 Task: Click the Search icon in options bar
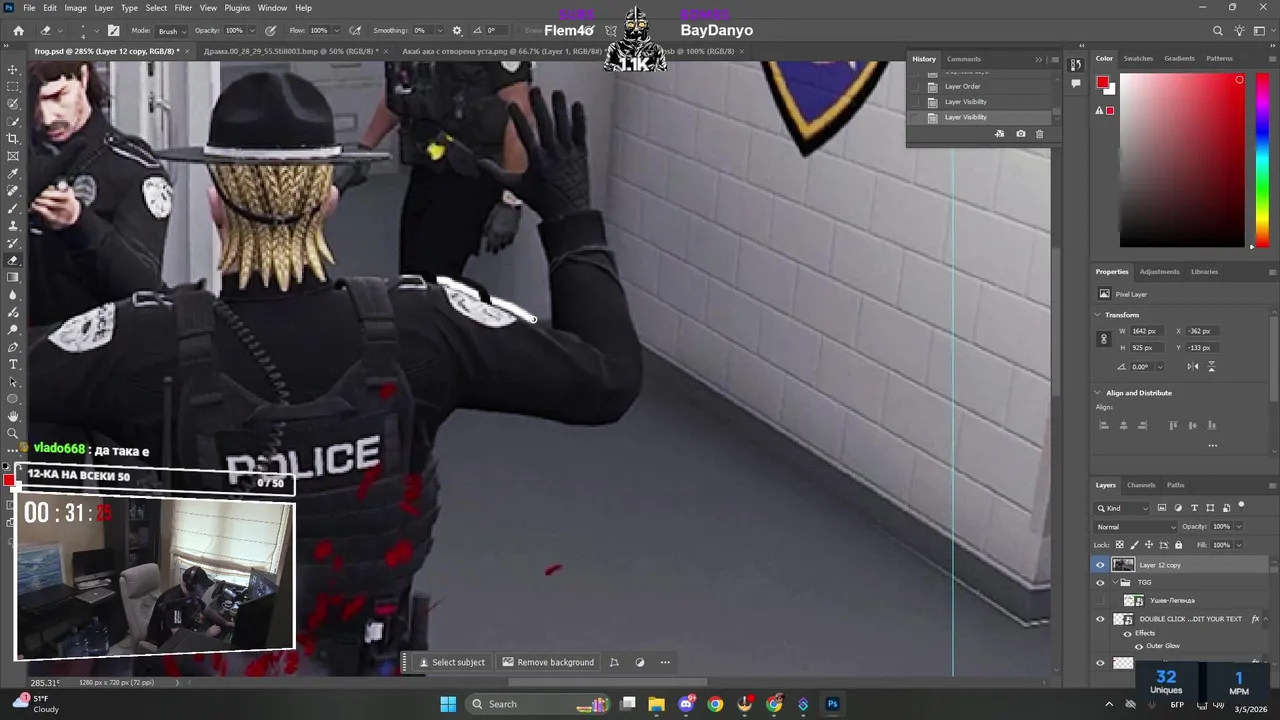[1217, 31]
